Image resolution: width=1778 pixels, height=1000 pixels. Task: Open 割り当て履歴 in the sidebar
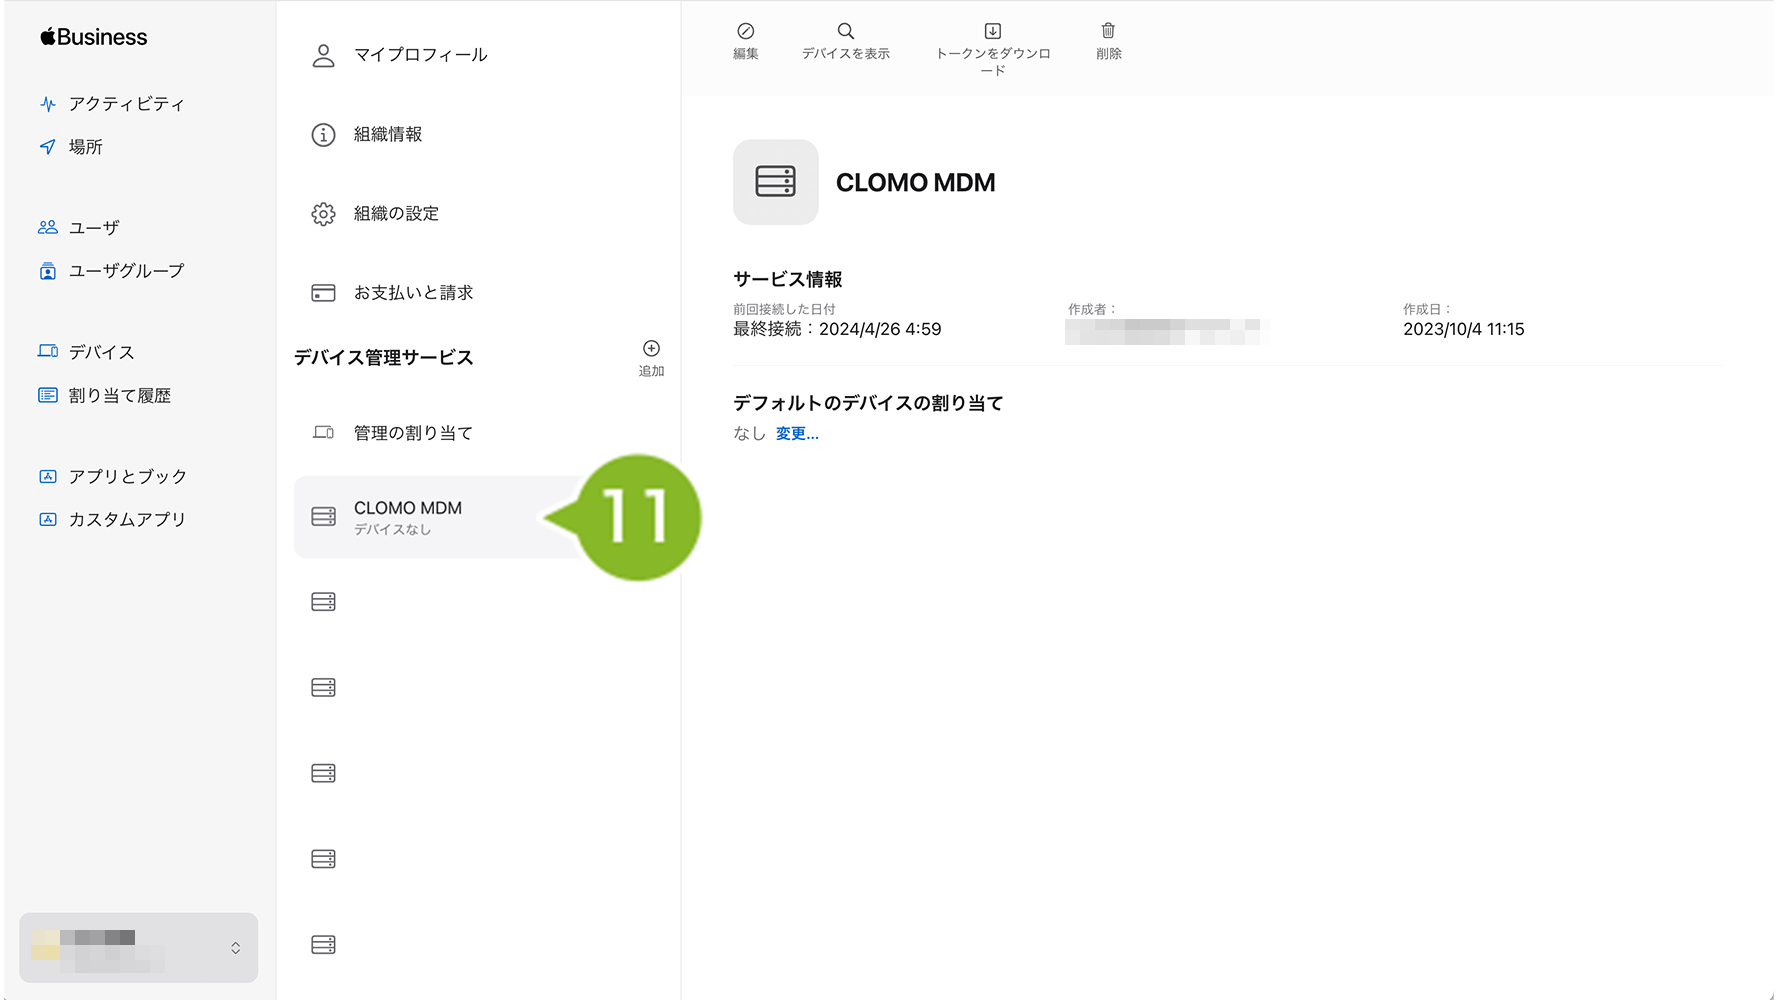coord(105,396)
